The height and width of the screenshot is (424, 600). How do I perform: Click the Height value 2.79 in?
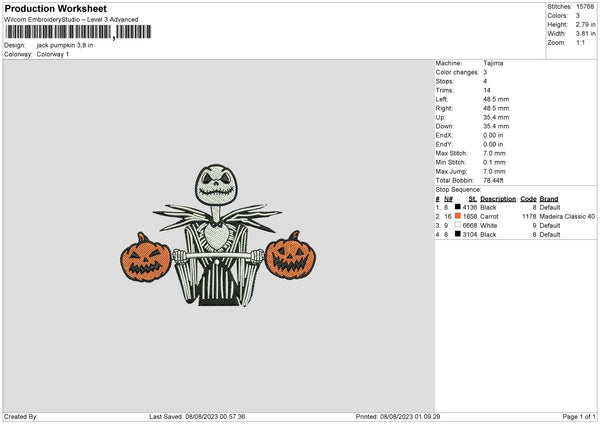point(585,24)
